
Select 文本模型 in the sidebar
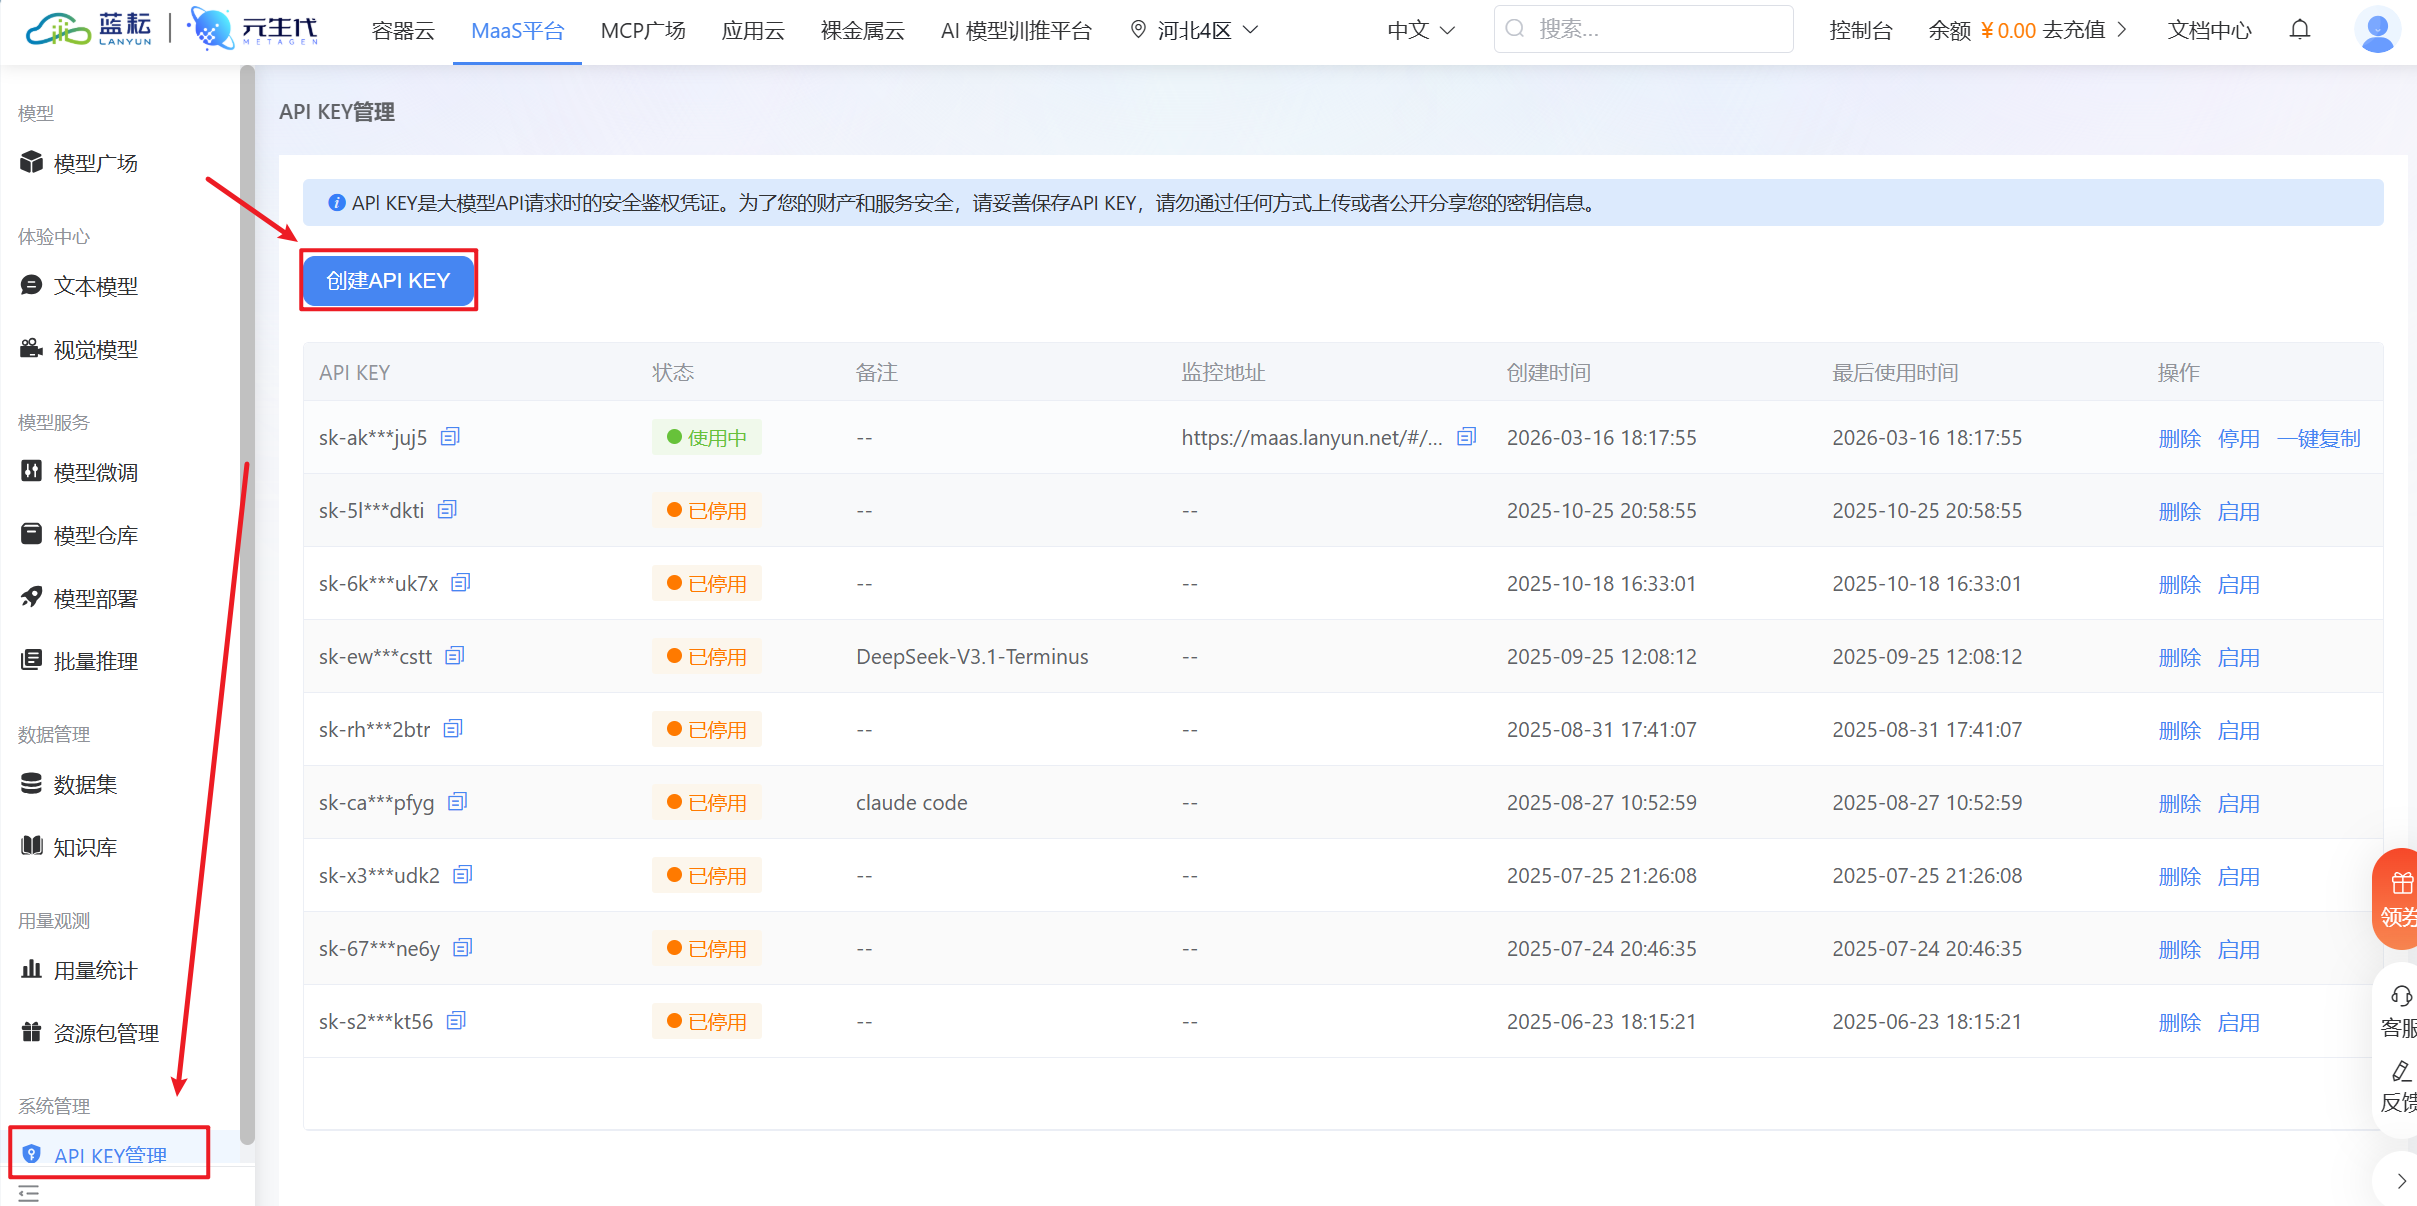click(95, 285)
